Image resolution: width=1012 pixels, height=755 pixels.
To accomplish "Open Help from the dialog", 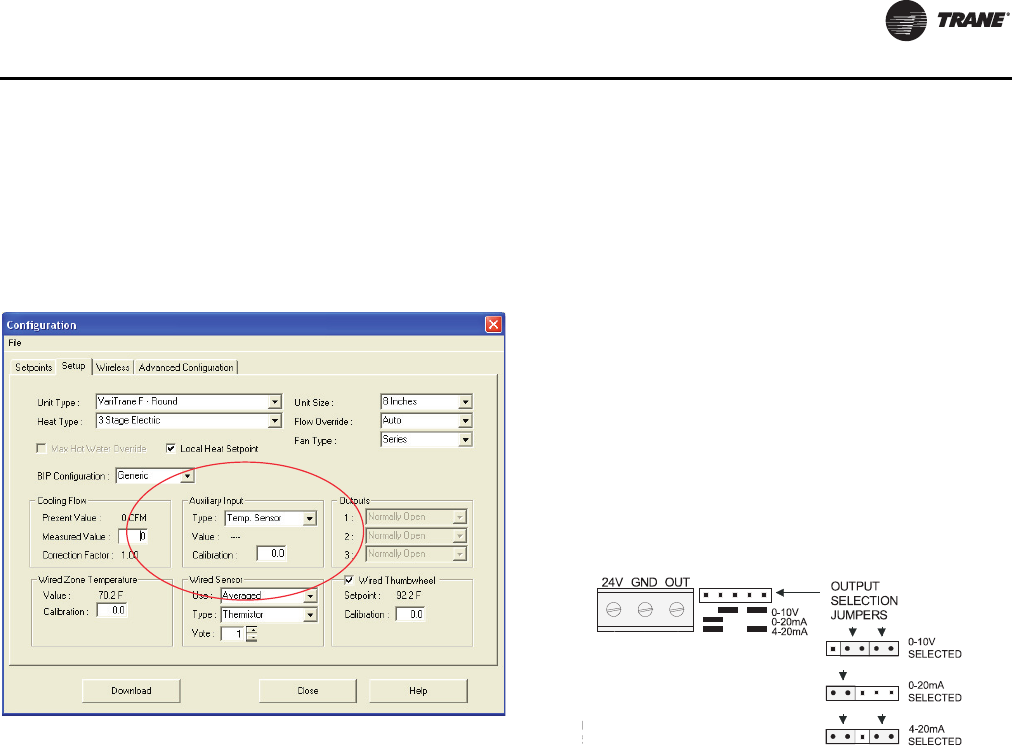I will 418,690.
